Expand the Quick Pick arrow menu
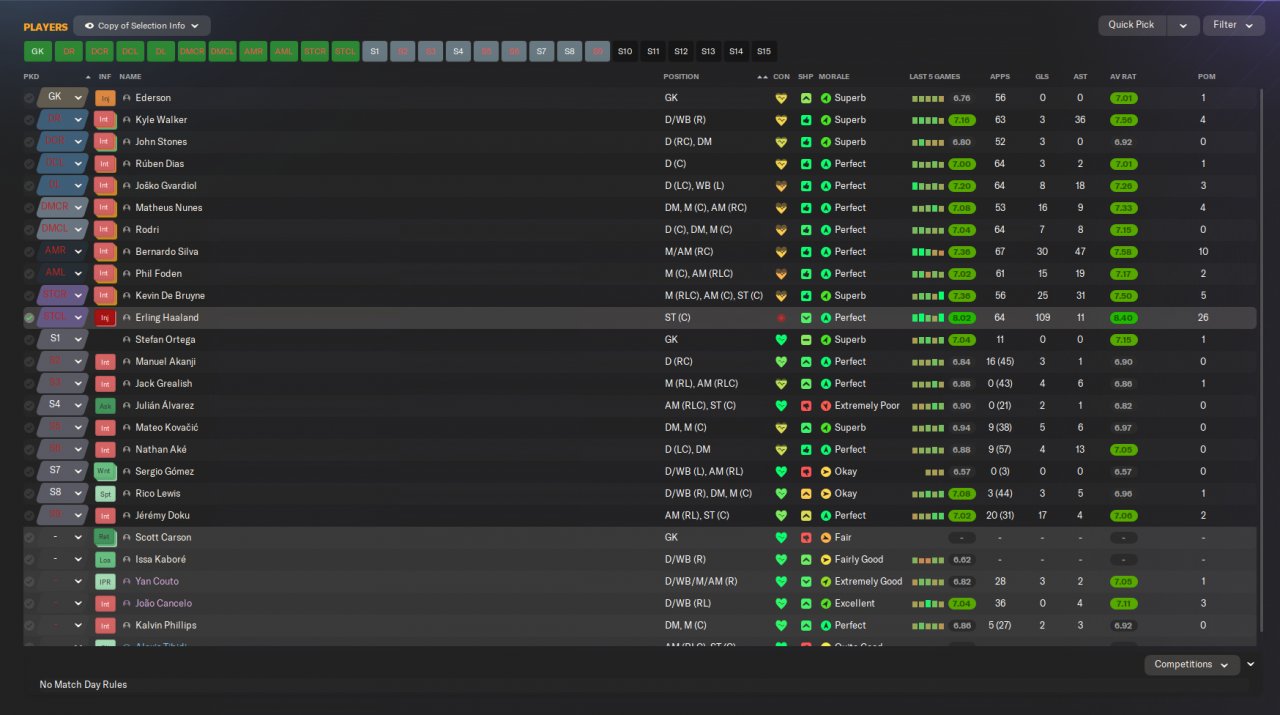Image resolution: width=1280 pixels, height=715 pixels. point(1183,26)
